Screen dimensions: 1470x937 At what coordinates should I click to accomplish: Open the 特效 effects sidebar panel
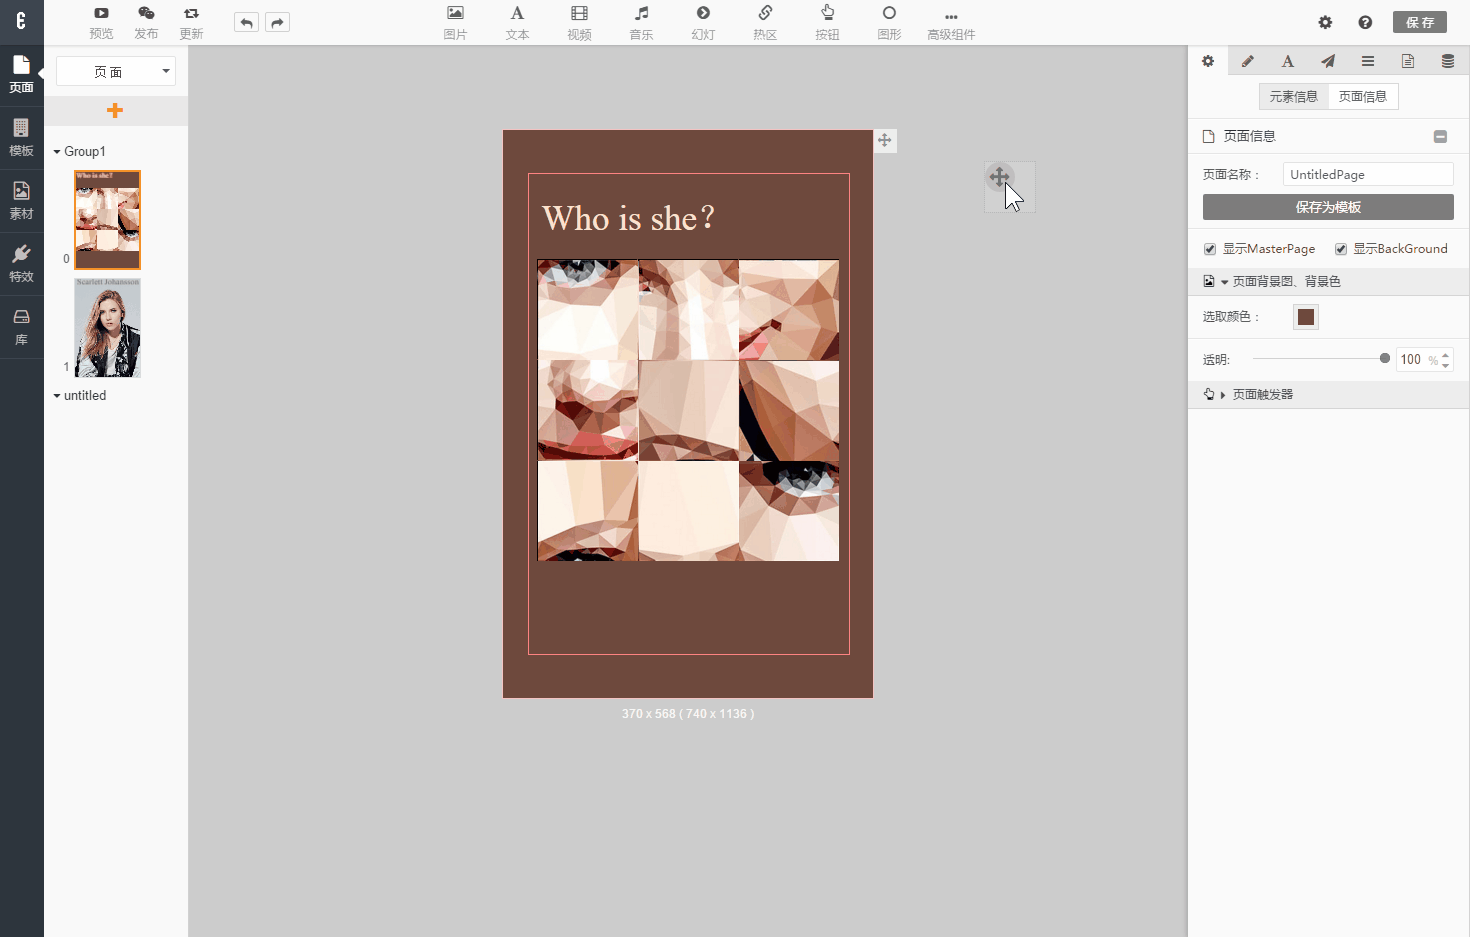21,263
